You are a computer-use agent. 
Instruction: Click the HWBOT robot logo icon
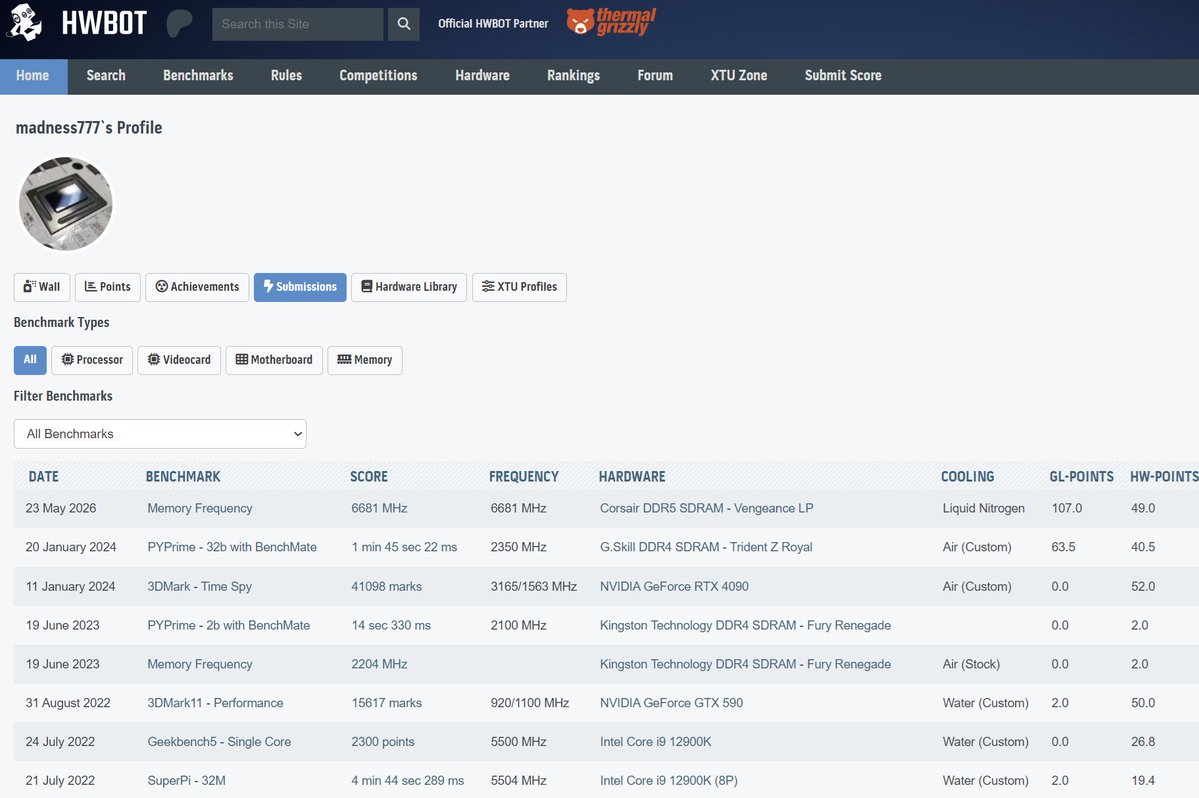coord(24,22)
